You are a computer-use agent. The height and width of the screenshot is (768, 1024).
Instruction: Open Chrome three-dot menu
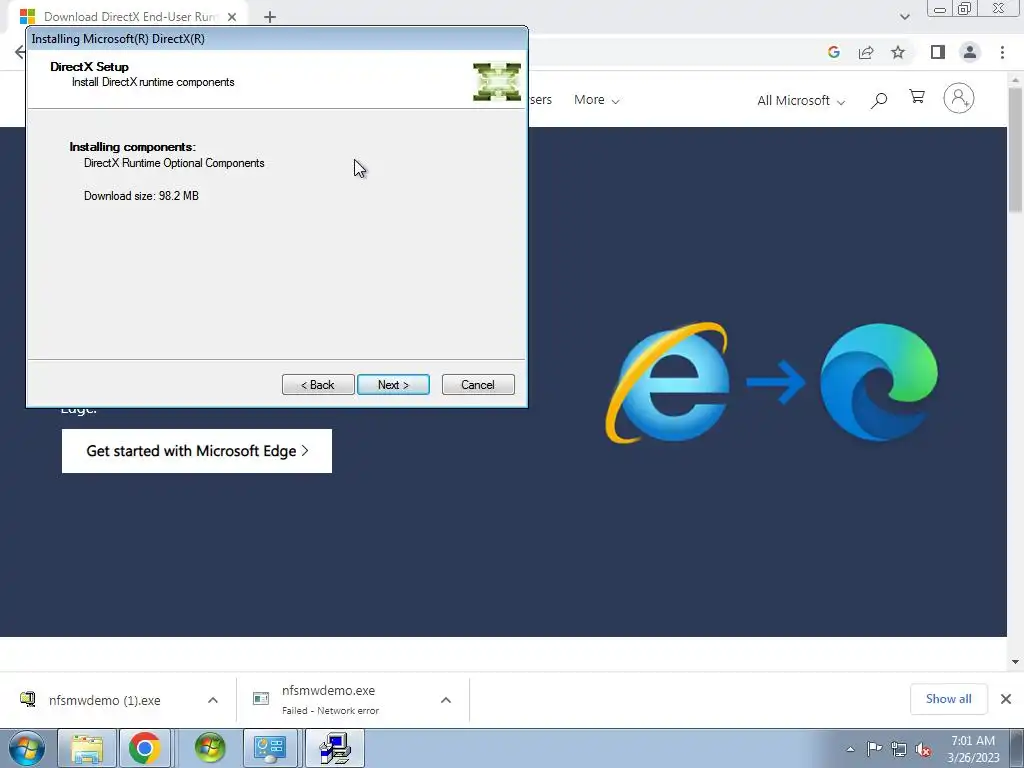click(x=1002, y=52)
